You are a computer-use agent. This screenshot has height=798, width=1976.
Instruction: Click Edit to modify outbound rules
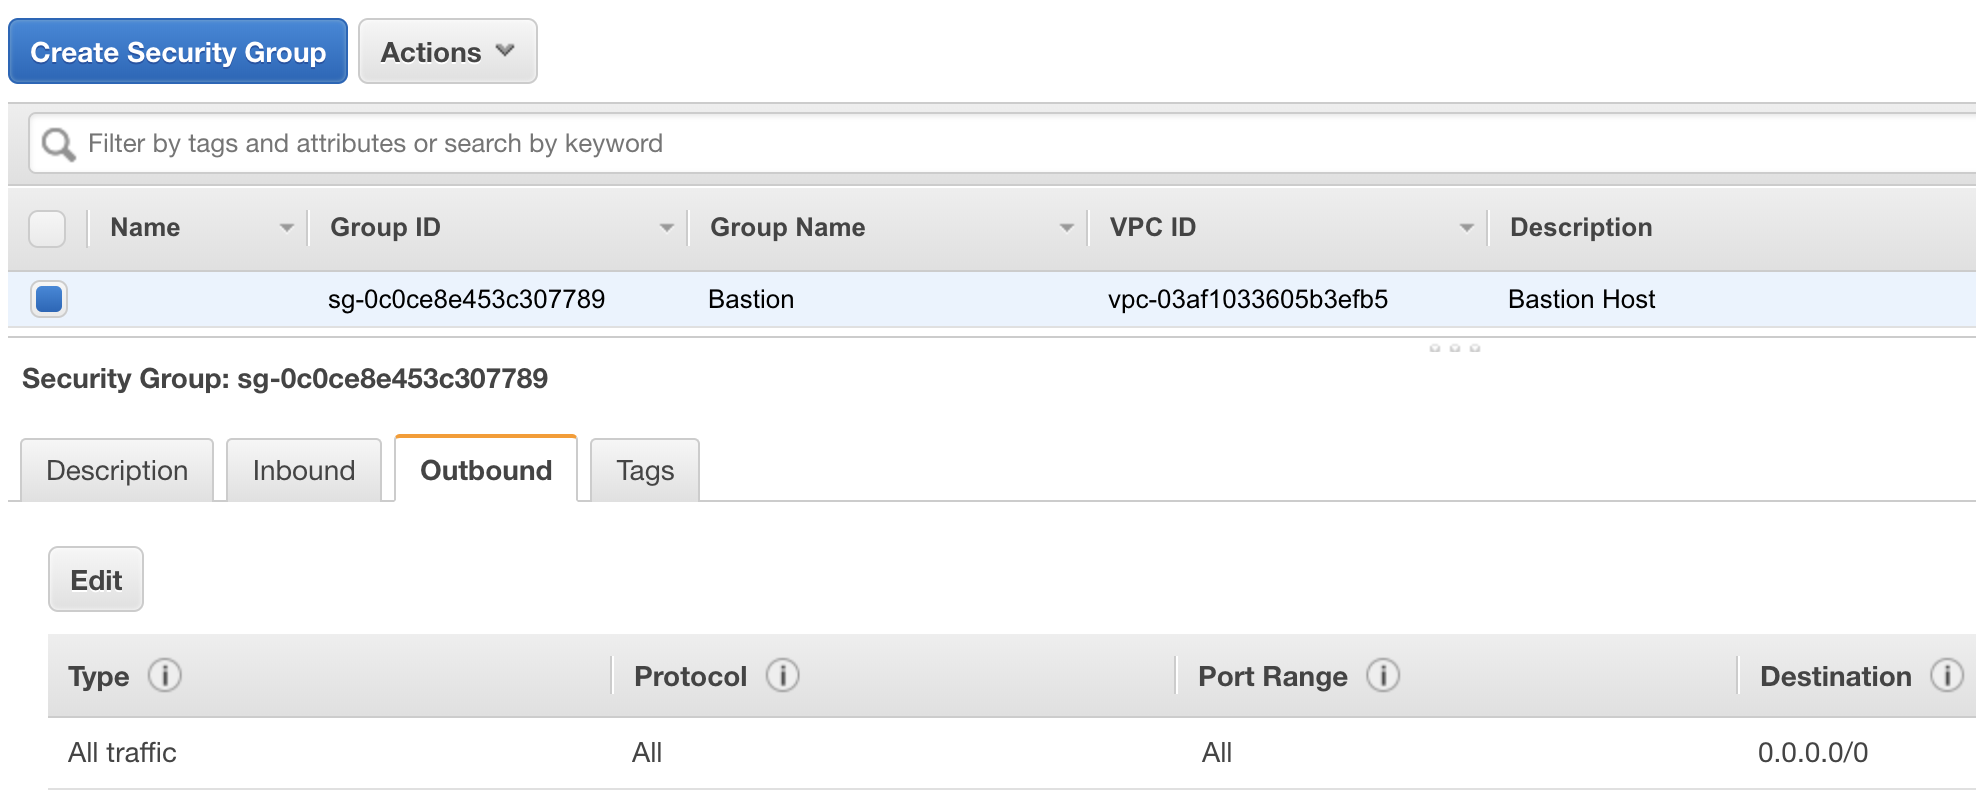click(96, 580)
